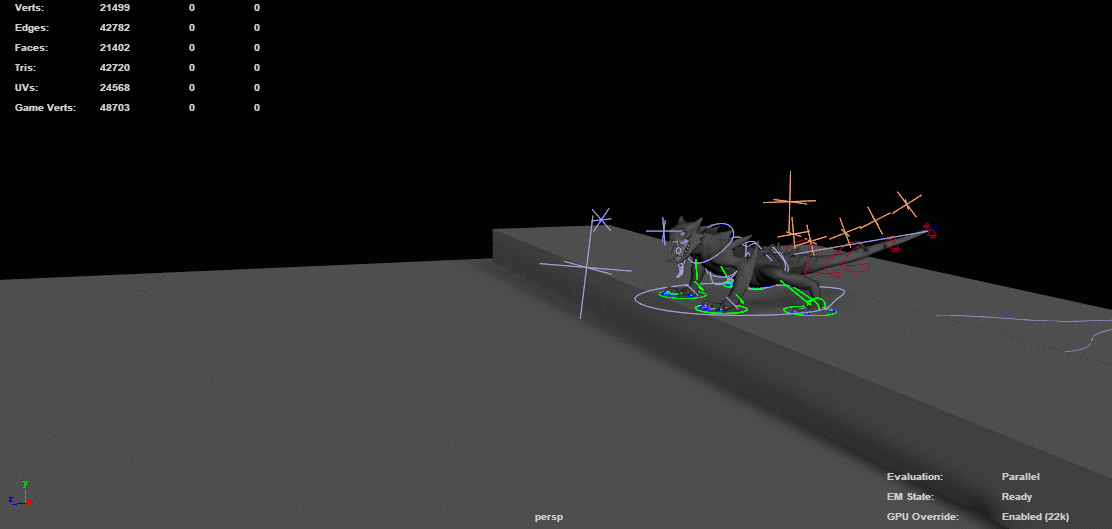This screenshot has height=529, width=1112.
Task: Click the UVs count value 24568
Action: point(115,87)
